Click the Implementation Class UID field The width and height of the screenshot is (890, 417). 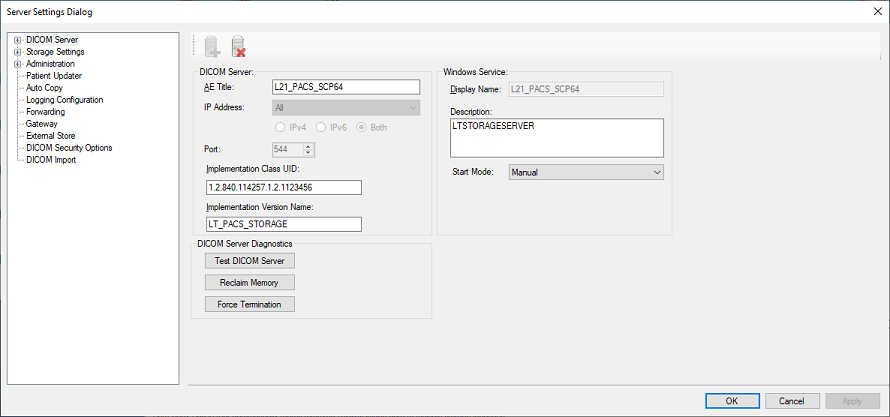282,187
